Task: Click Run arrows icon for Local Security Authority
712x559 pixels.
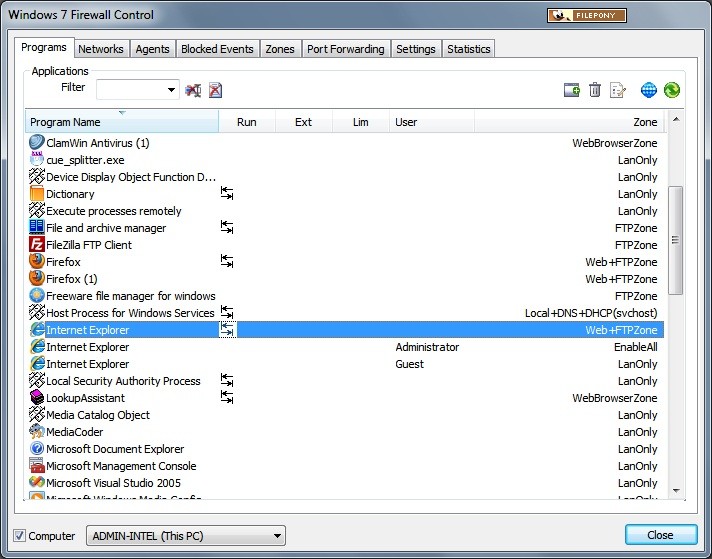Action: coord(227,380)
